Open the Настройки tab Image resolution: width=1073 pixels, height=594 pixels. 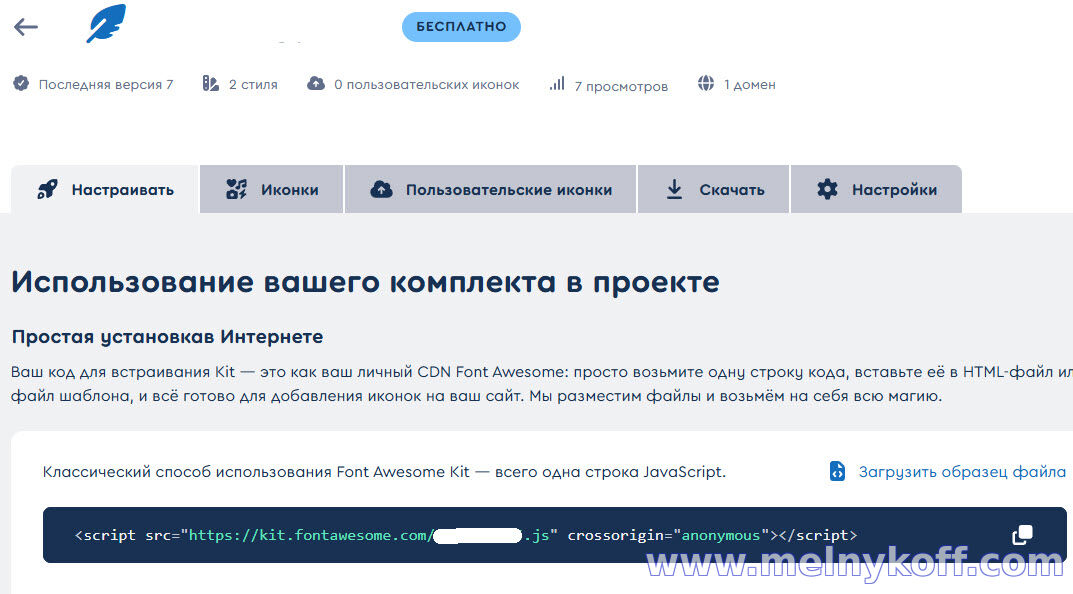tap(876, 190)
